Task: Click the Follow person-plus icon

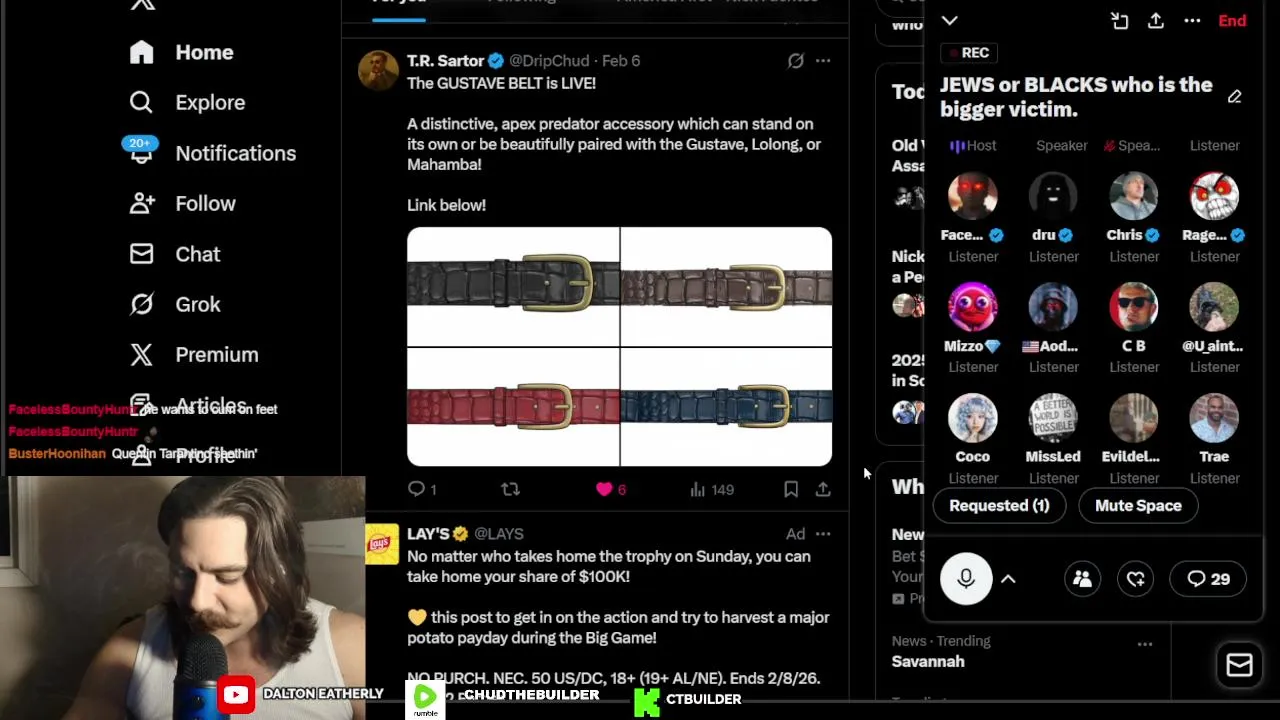Action: 141,203
